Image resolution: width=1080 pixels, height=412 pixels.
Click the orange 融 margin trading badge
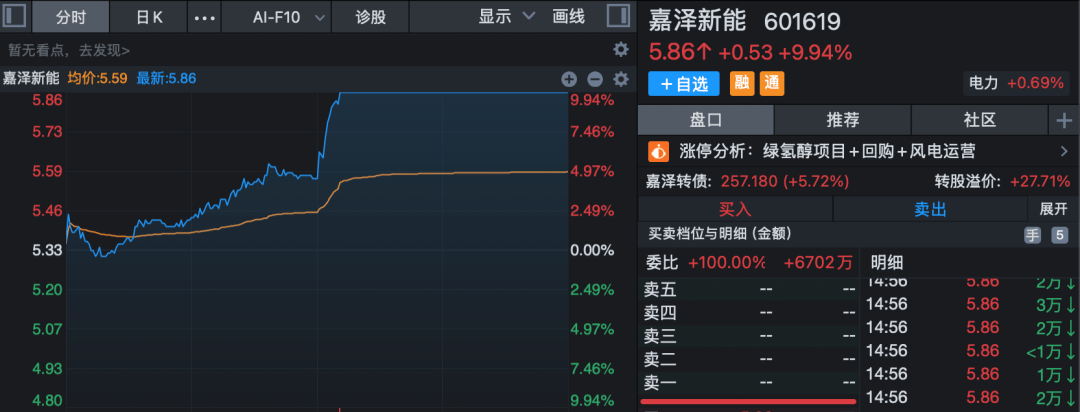tap(743, 83)
